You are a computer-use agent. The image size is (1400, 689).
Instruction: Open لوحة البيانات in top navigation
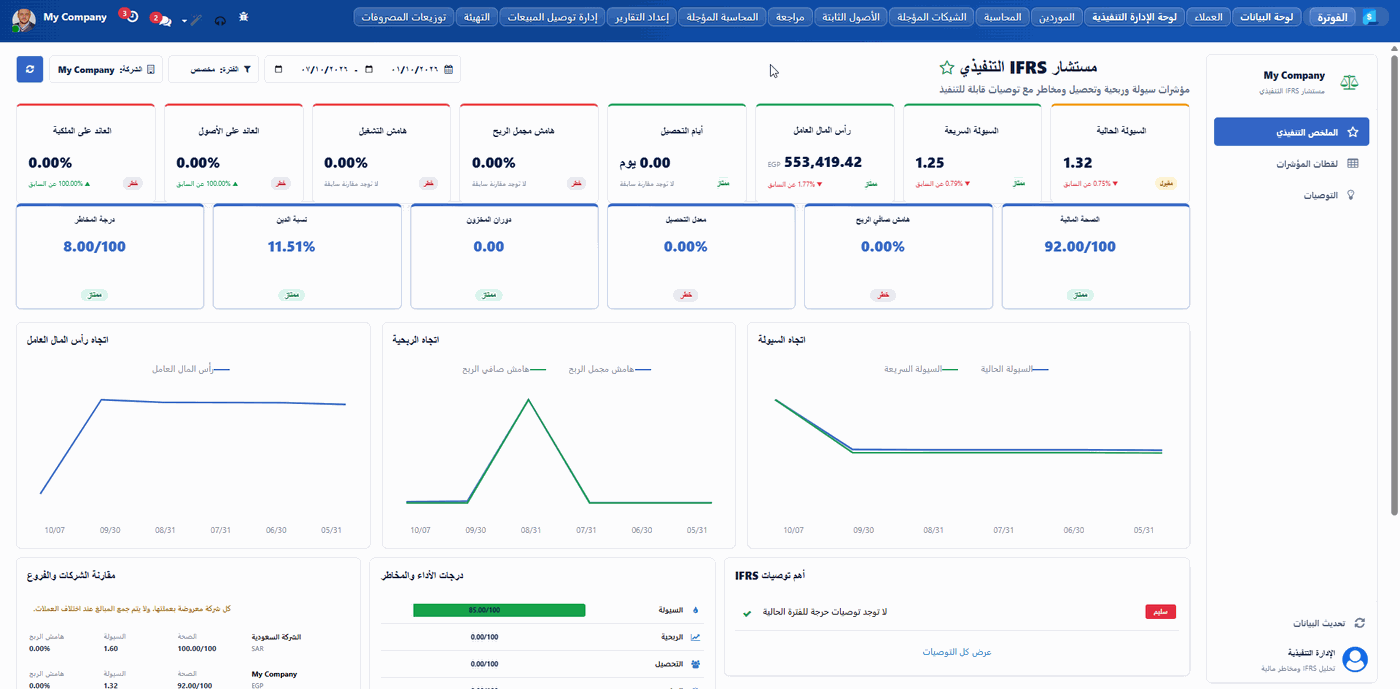(x=1268, y=17)
